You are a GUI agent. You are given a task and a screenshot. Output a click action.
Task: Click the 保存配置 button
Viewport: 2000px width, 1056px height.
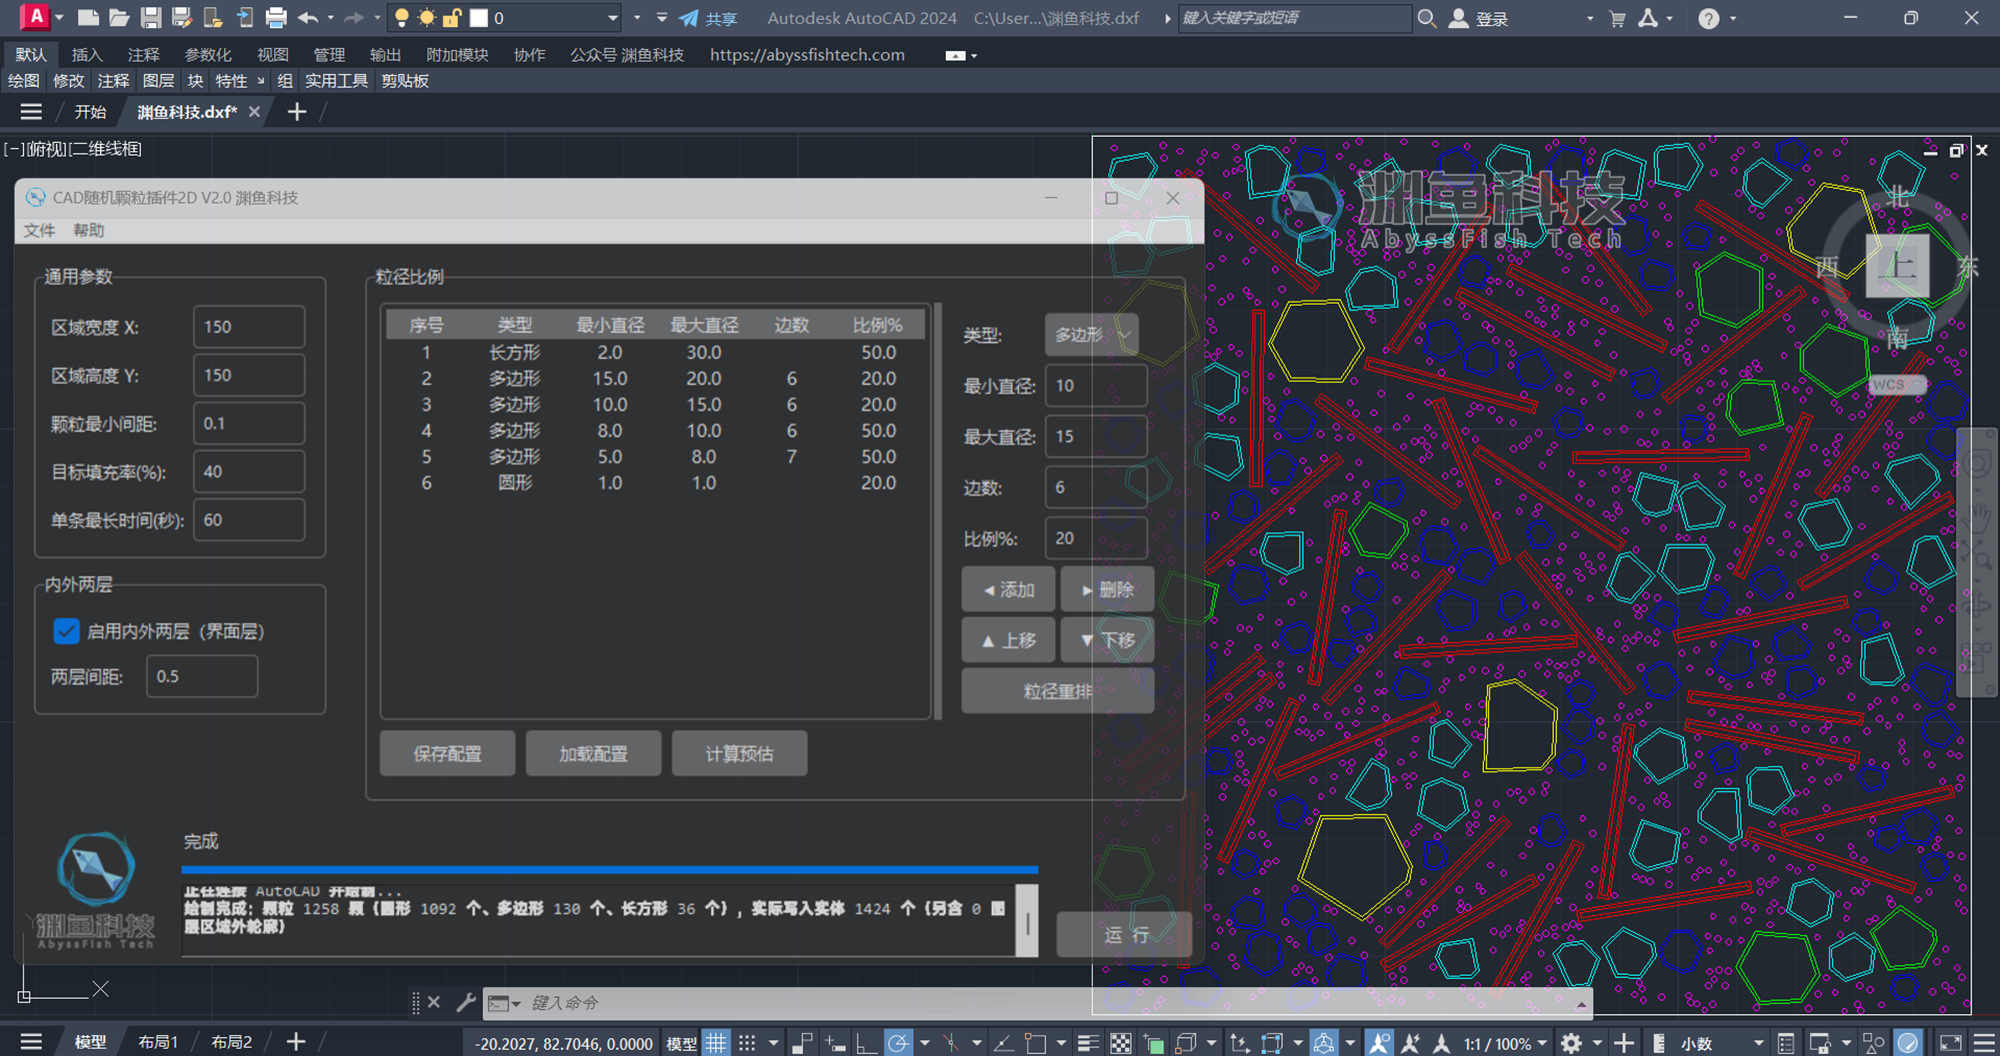tap(447, 754)
